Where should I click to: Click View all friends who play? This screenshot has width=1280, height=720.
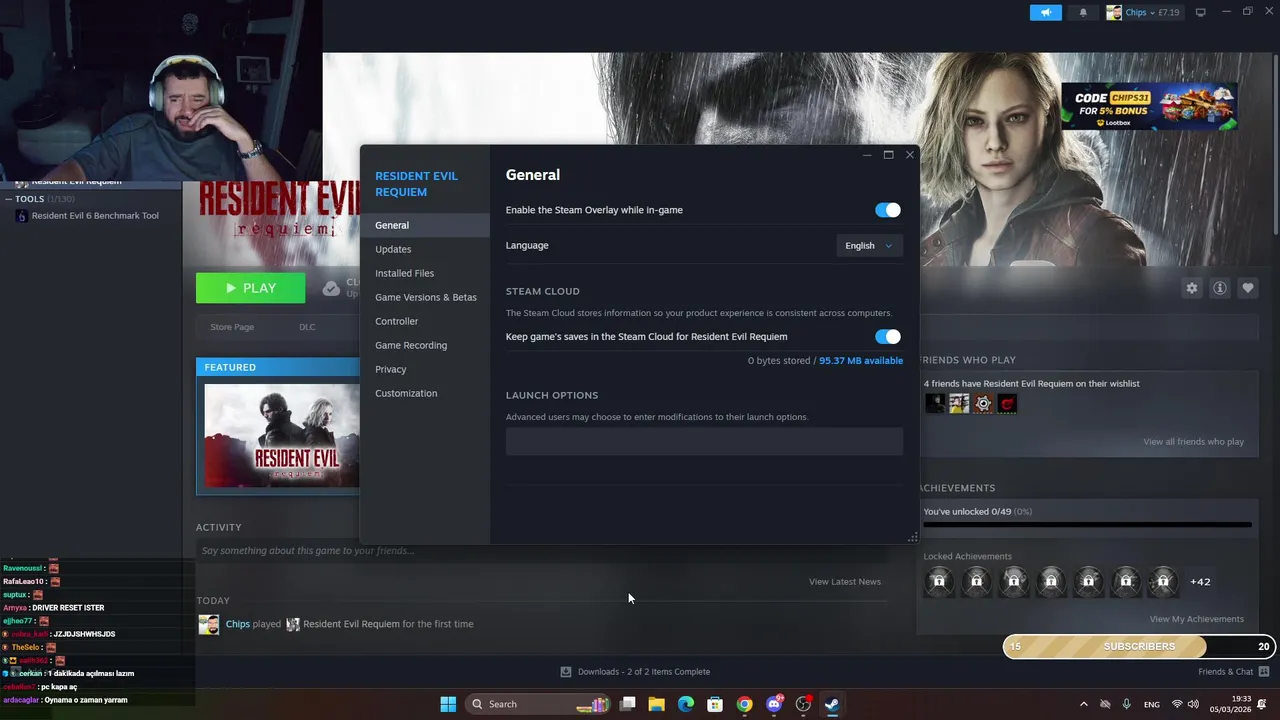tap(1193, 442)
